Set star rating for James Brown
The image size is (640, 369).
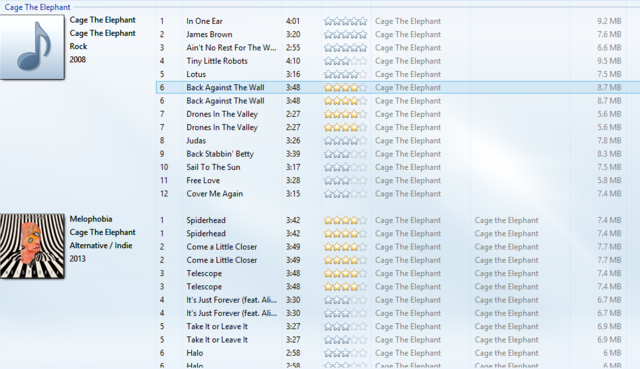(345, 34)
